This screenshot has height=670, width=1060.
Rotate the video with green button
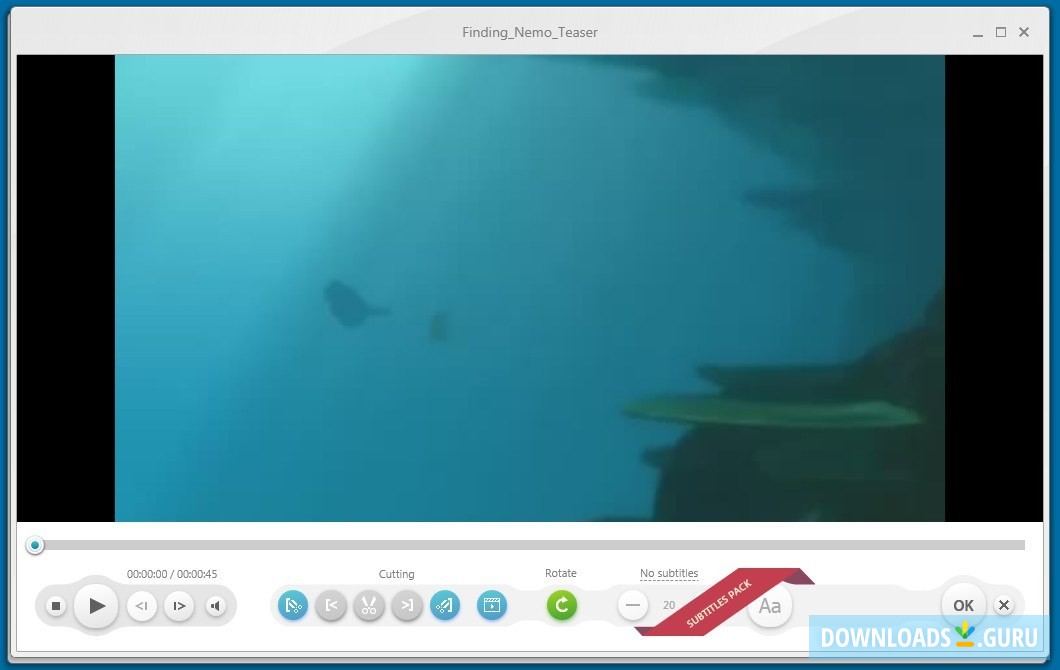point(562,605)
